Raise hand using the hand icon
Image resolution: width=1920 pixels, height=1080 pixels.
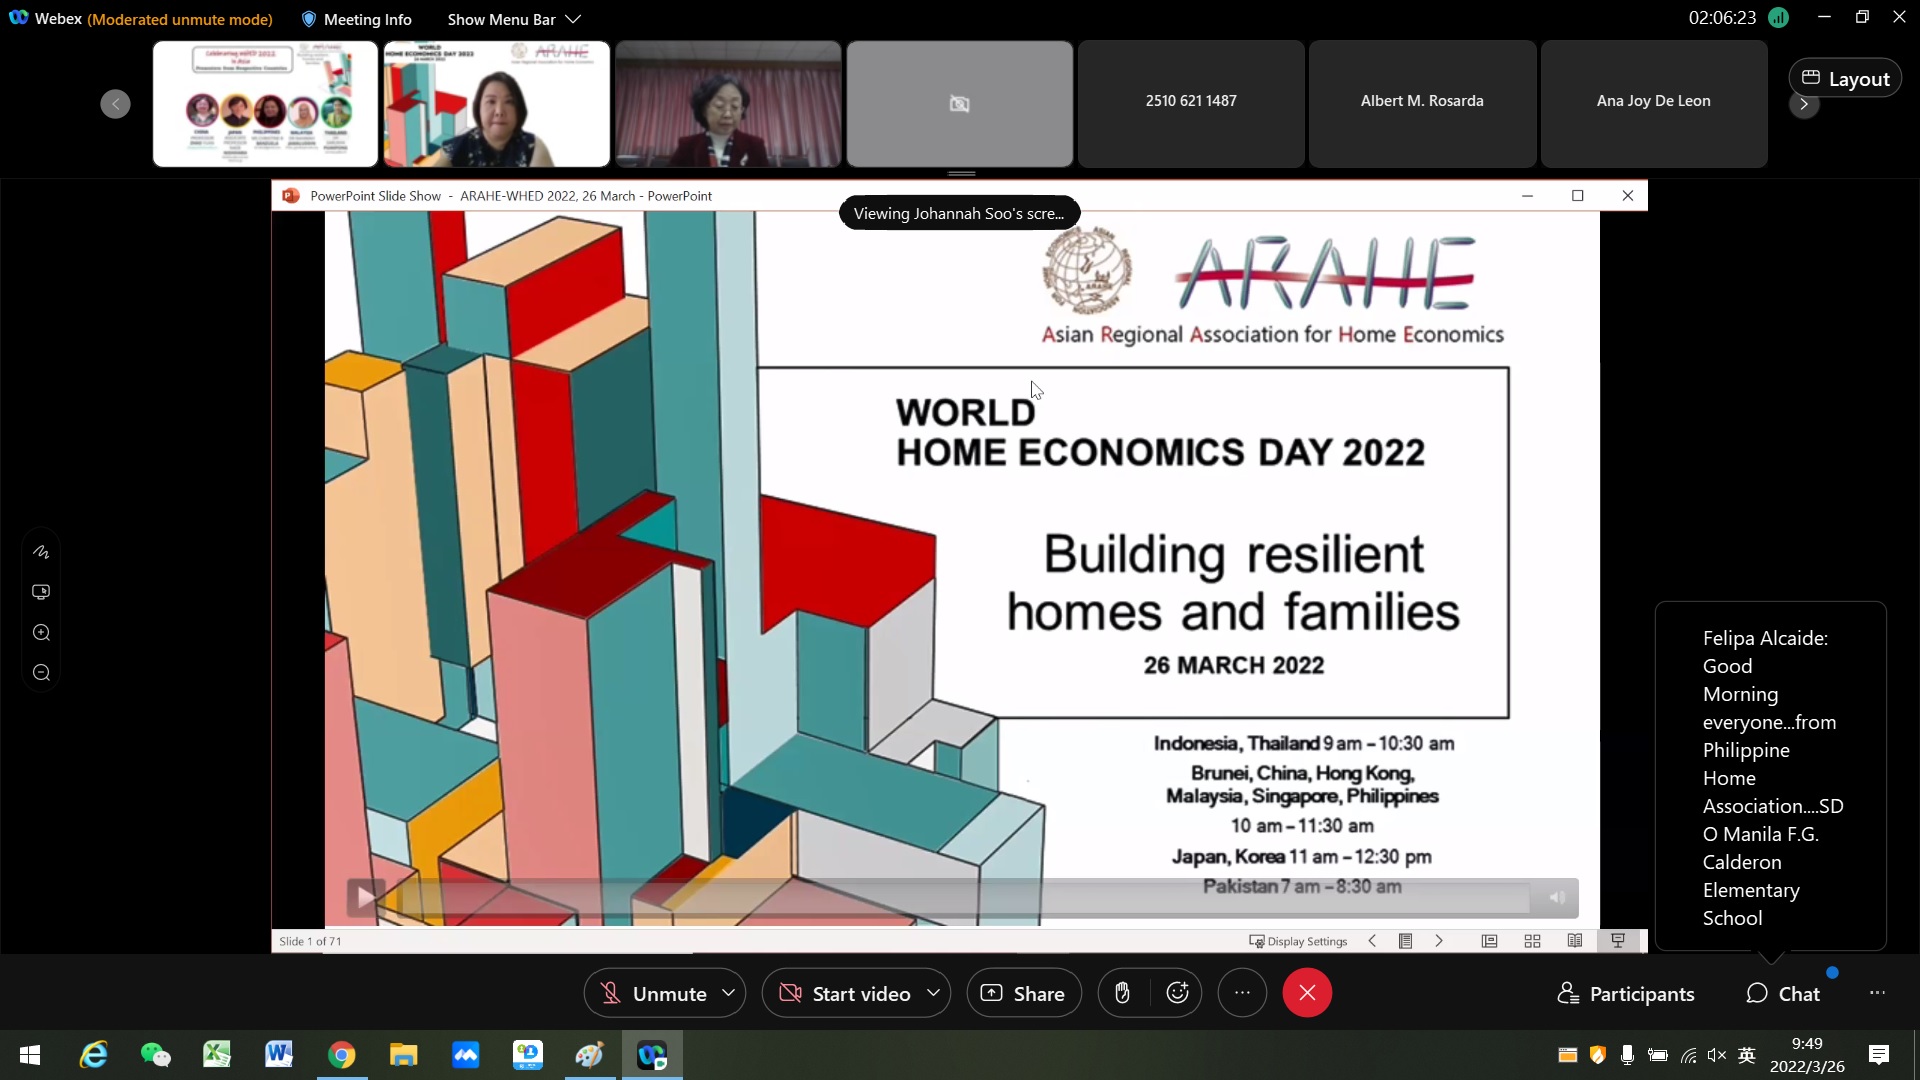pyautogui.click(x=1122, y=993)
